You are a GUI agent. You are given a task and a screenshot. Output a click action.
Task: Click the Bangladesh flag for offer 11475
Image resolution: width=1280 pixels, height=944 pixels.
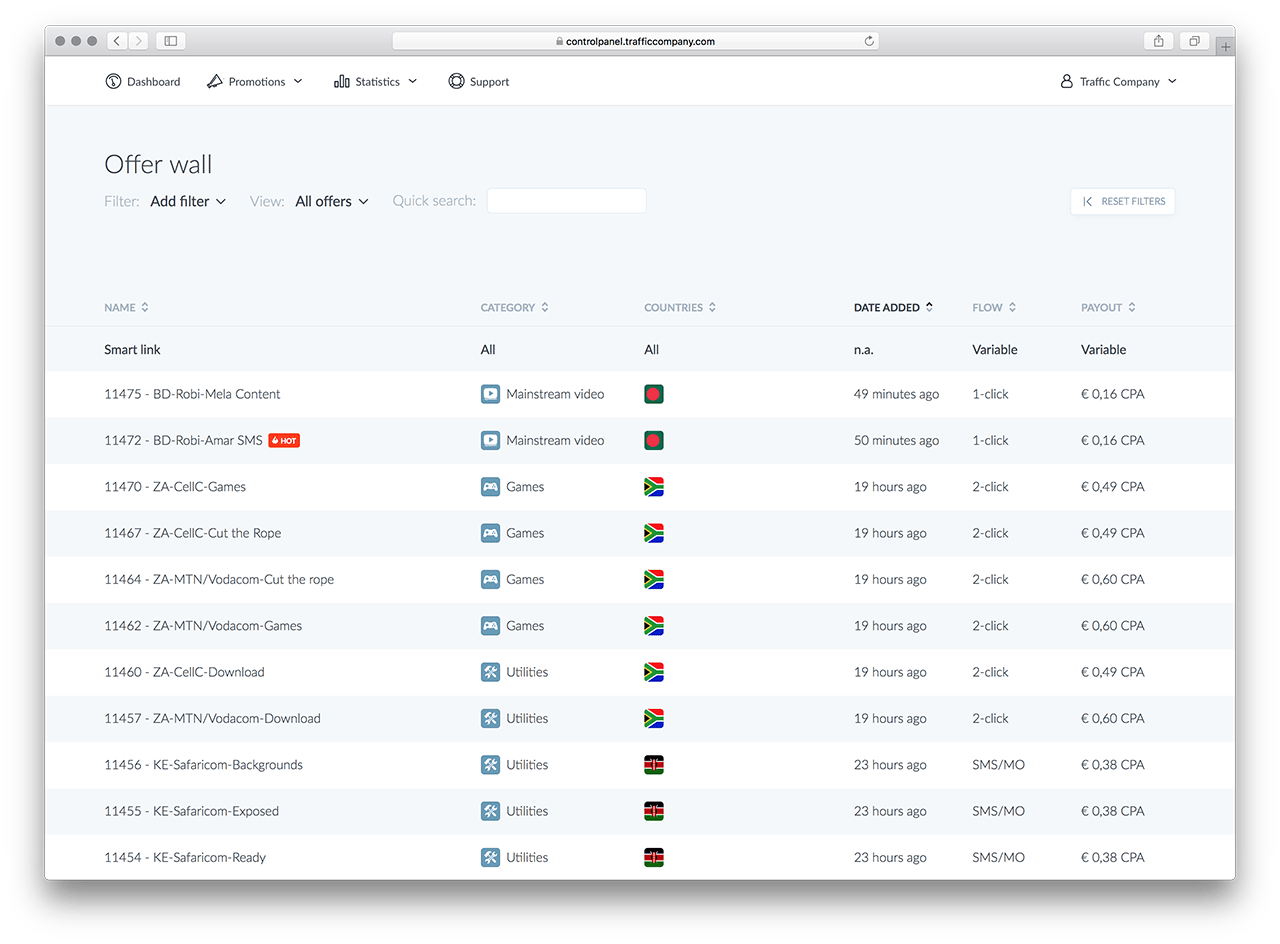(654, 394)
